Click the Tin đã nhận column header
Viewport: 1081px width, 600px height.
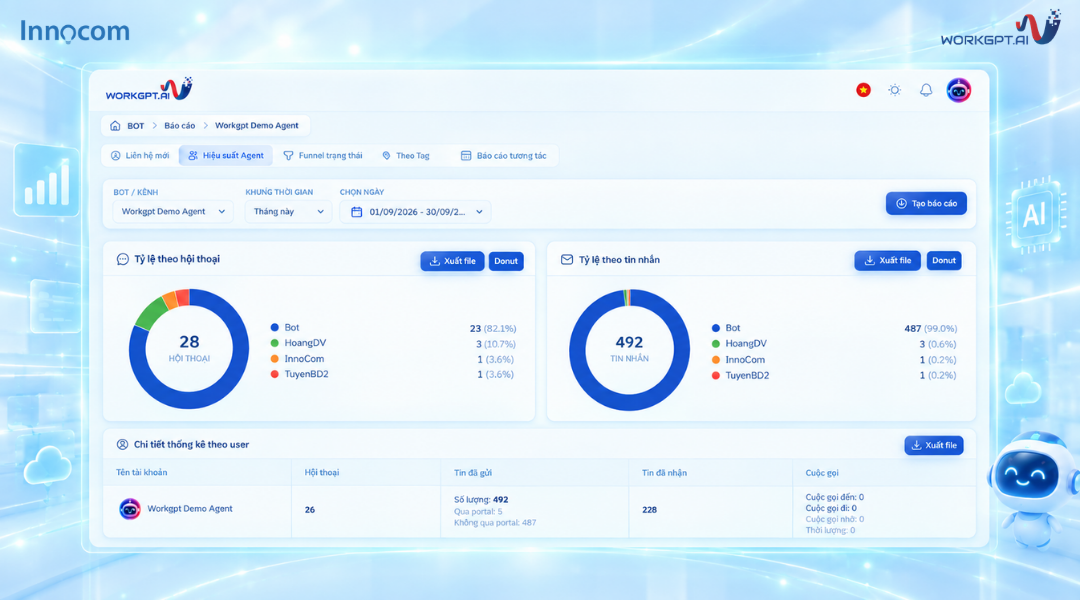(x=664, y=472)
